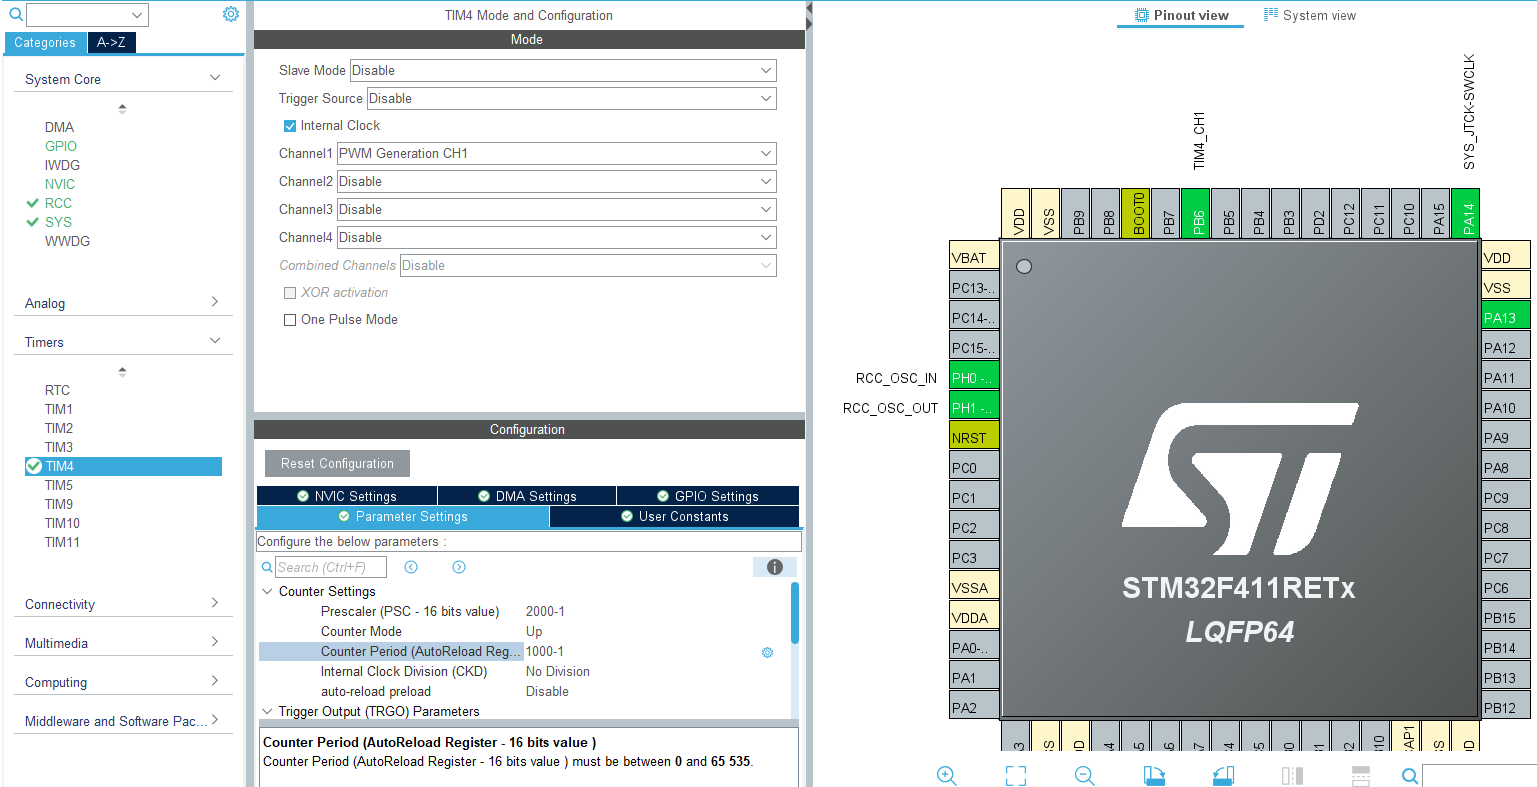Select GPIO under System Core
Viewport: 1537px width, 787px height.
tap(61, 146)
